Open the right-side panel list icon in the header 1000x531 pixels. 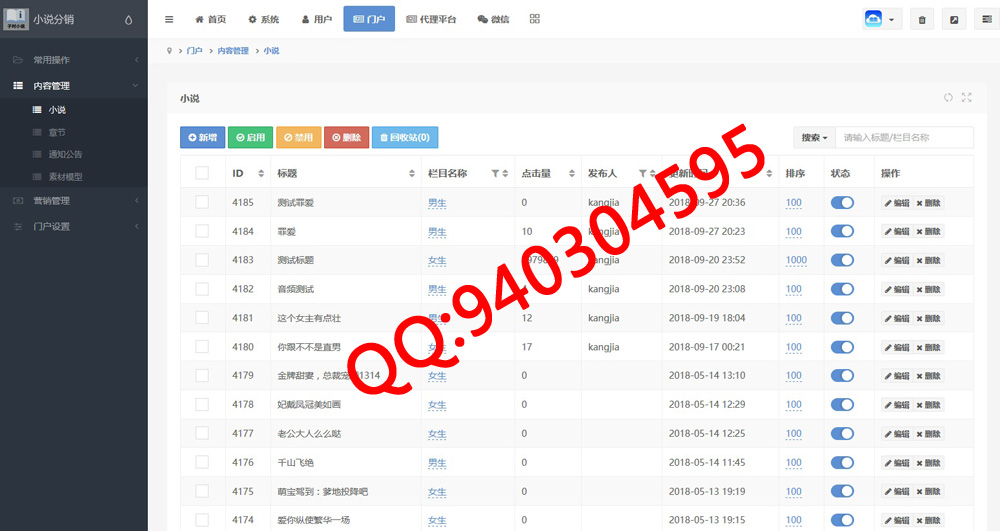(x=984, y=19)
